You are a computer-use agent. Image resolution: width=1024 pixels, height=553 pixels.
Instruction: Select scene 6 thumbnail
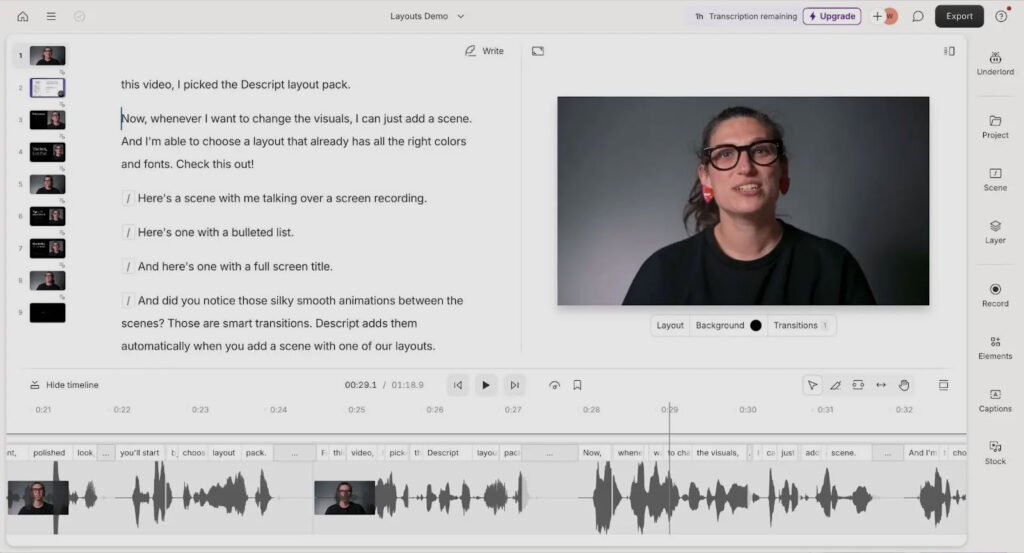point(48,216)
